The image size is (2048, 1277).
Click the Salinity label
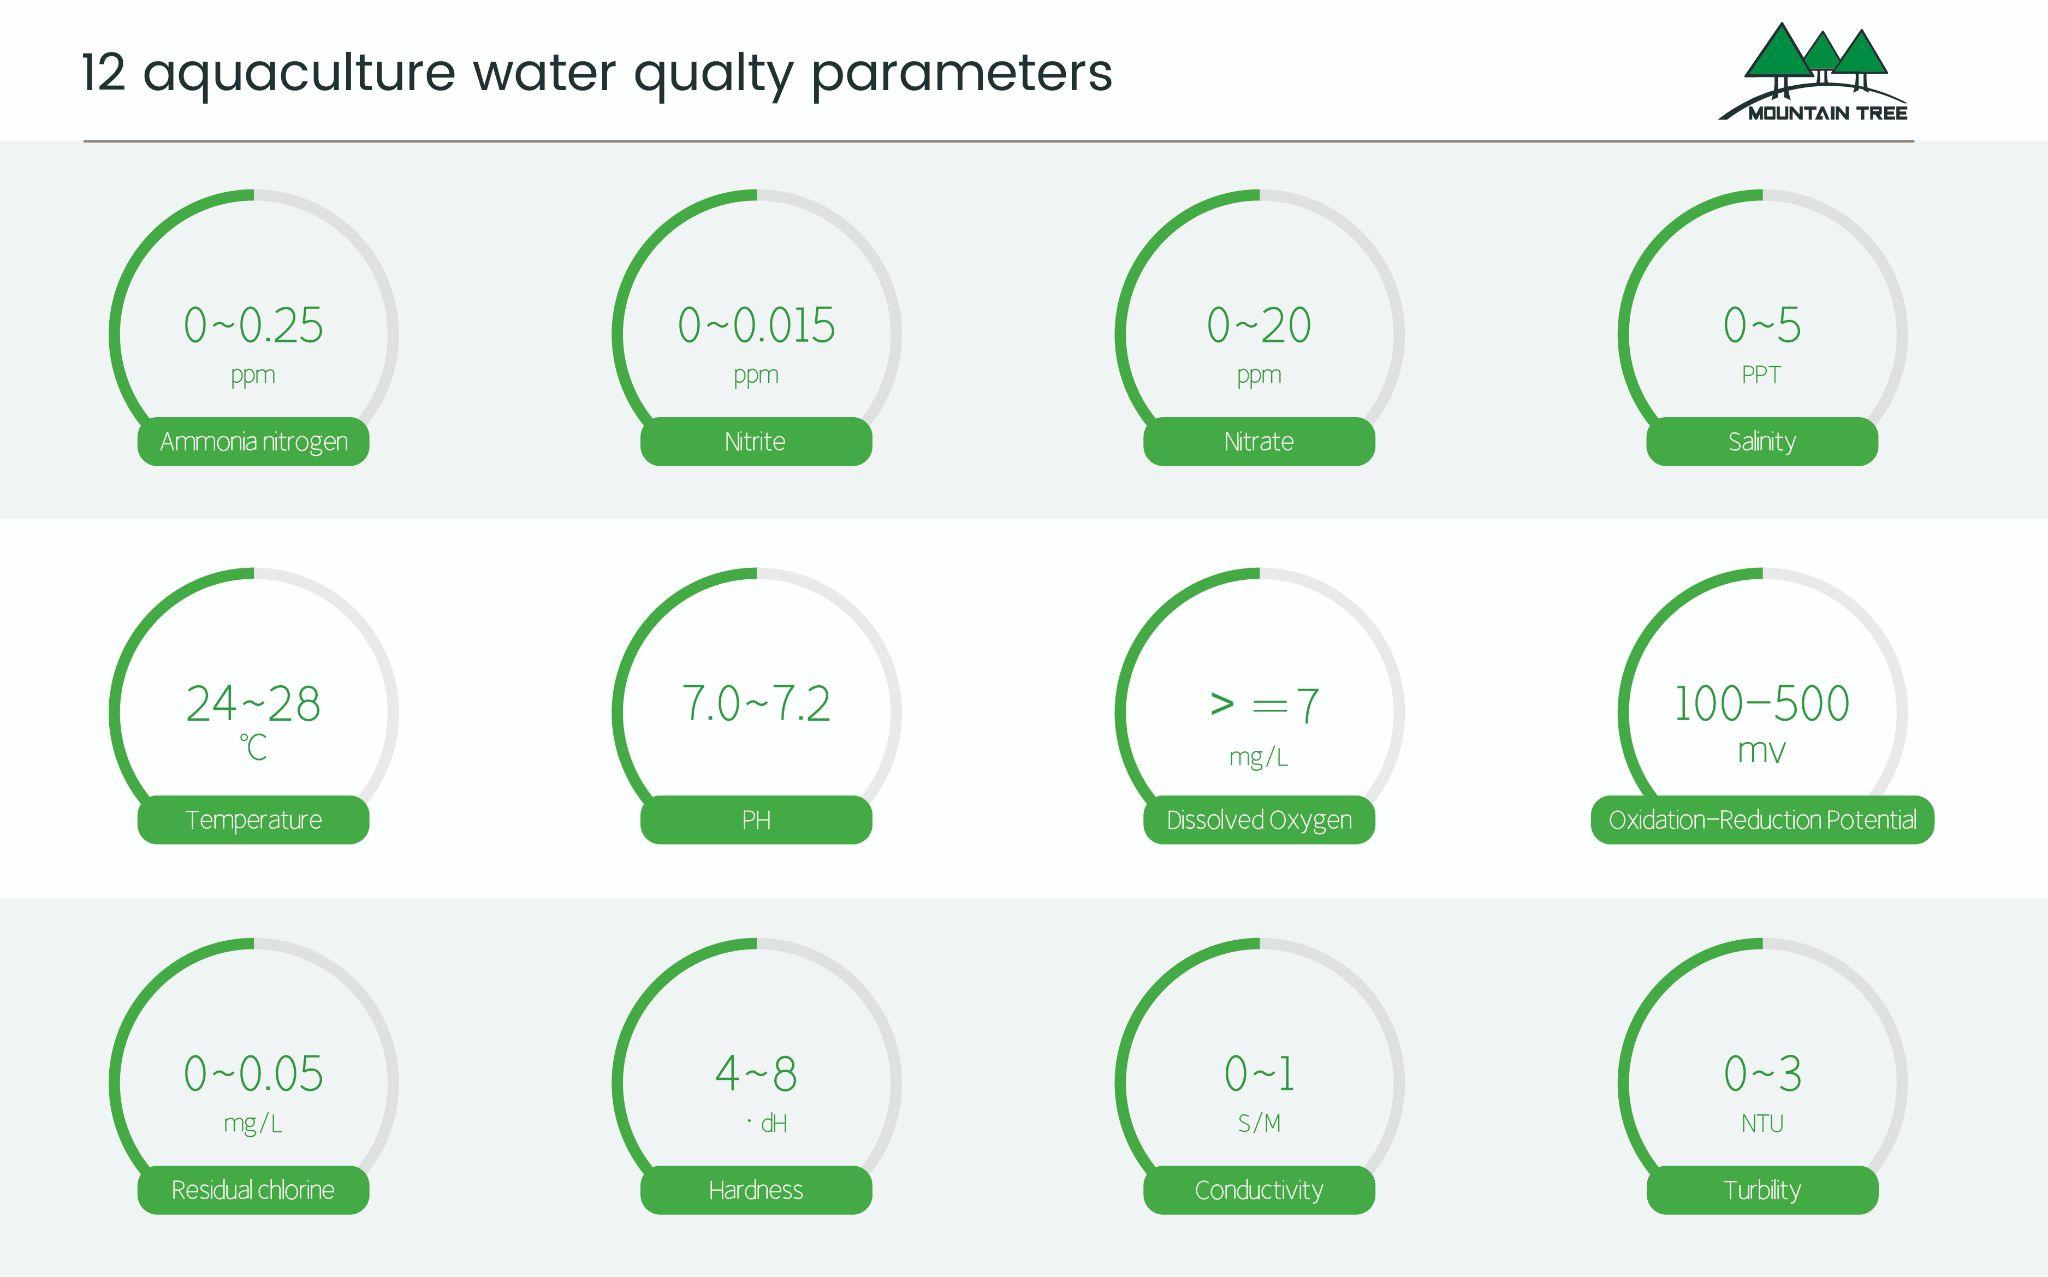pos(1762,441)
